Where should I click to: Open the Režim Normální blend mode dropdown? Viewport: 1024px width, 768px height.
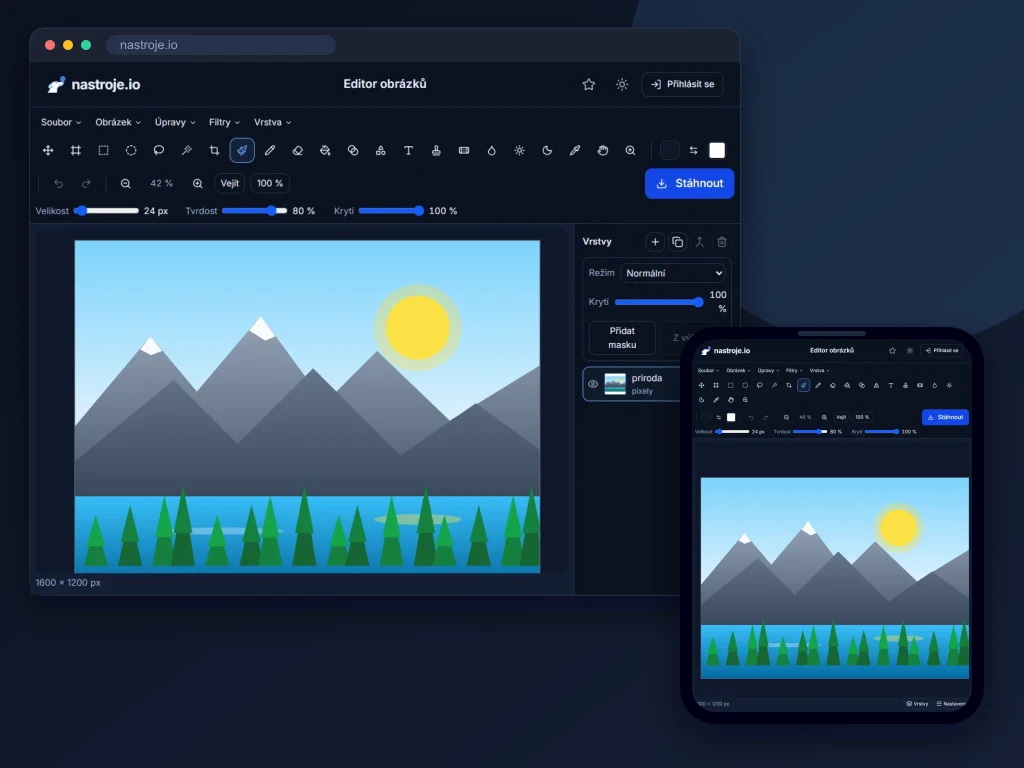(x=674, y=273)
